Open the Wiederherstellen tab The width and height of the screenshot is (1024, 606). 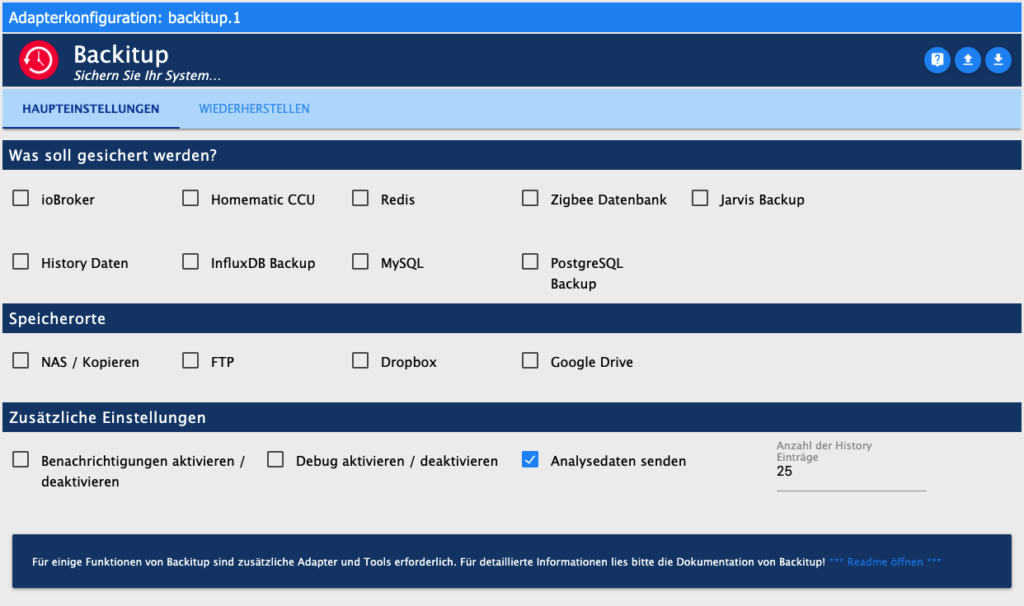pyautogui.click(x=254, y=109)
